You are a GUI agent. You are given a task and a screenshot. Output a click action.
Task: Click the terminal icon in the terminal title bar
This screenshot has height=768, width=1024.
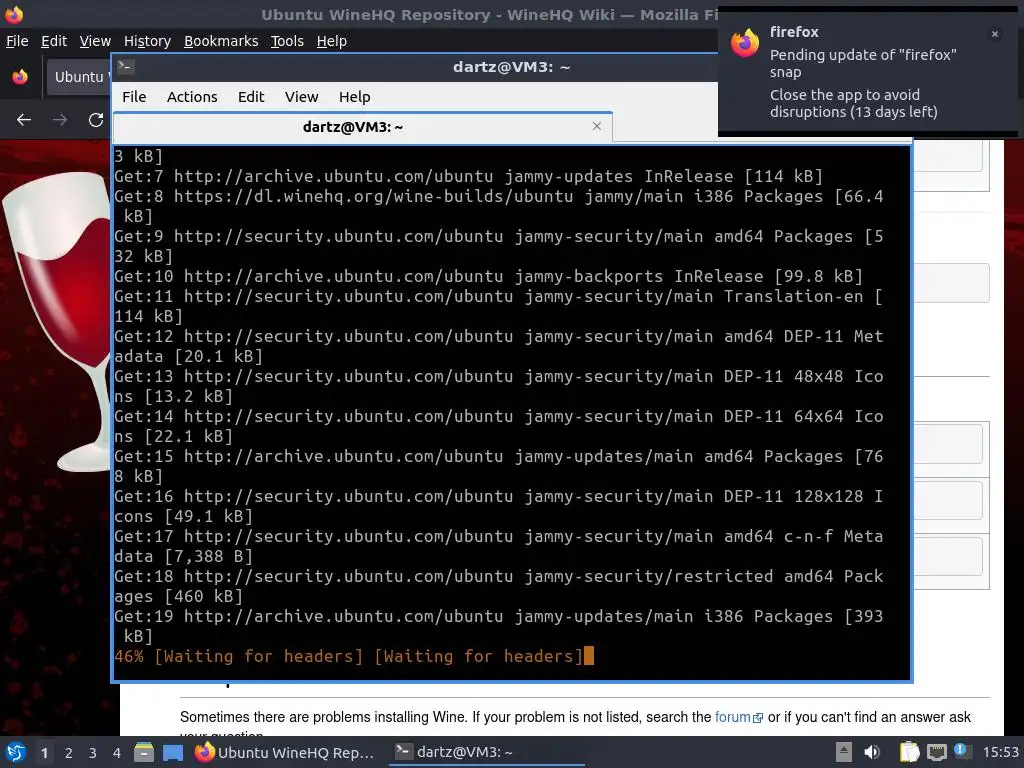point(126,67)
